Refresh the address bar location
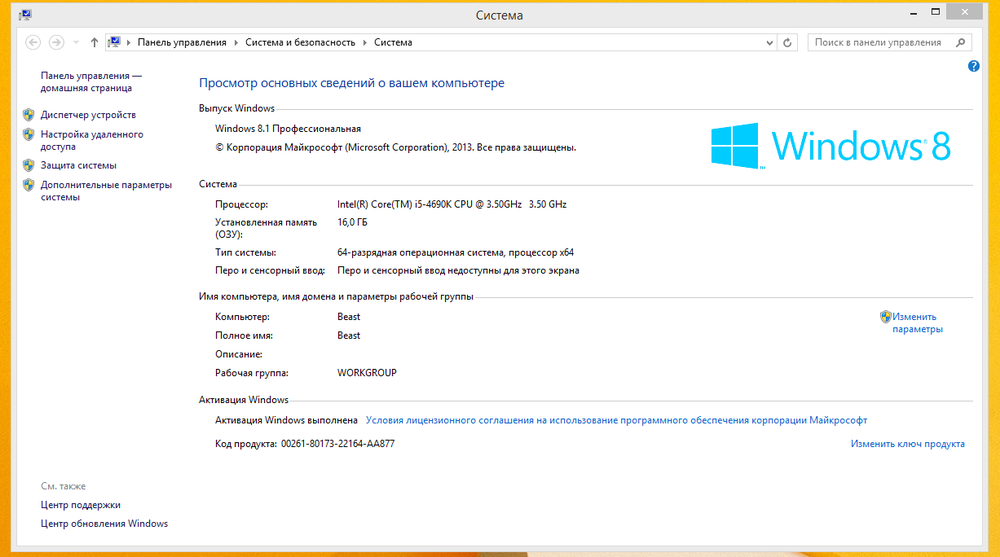 [x=788, y=43]
